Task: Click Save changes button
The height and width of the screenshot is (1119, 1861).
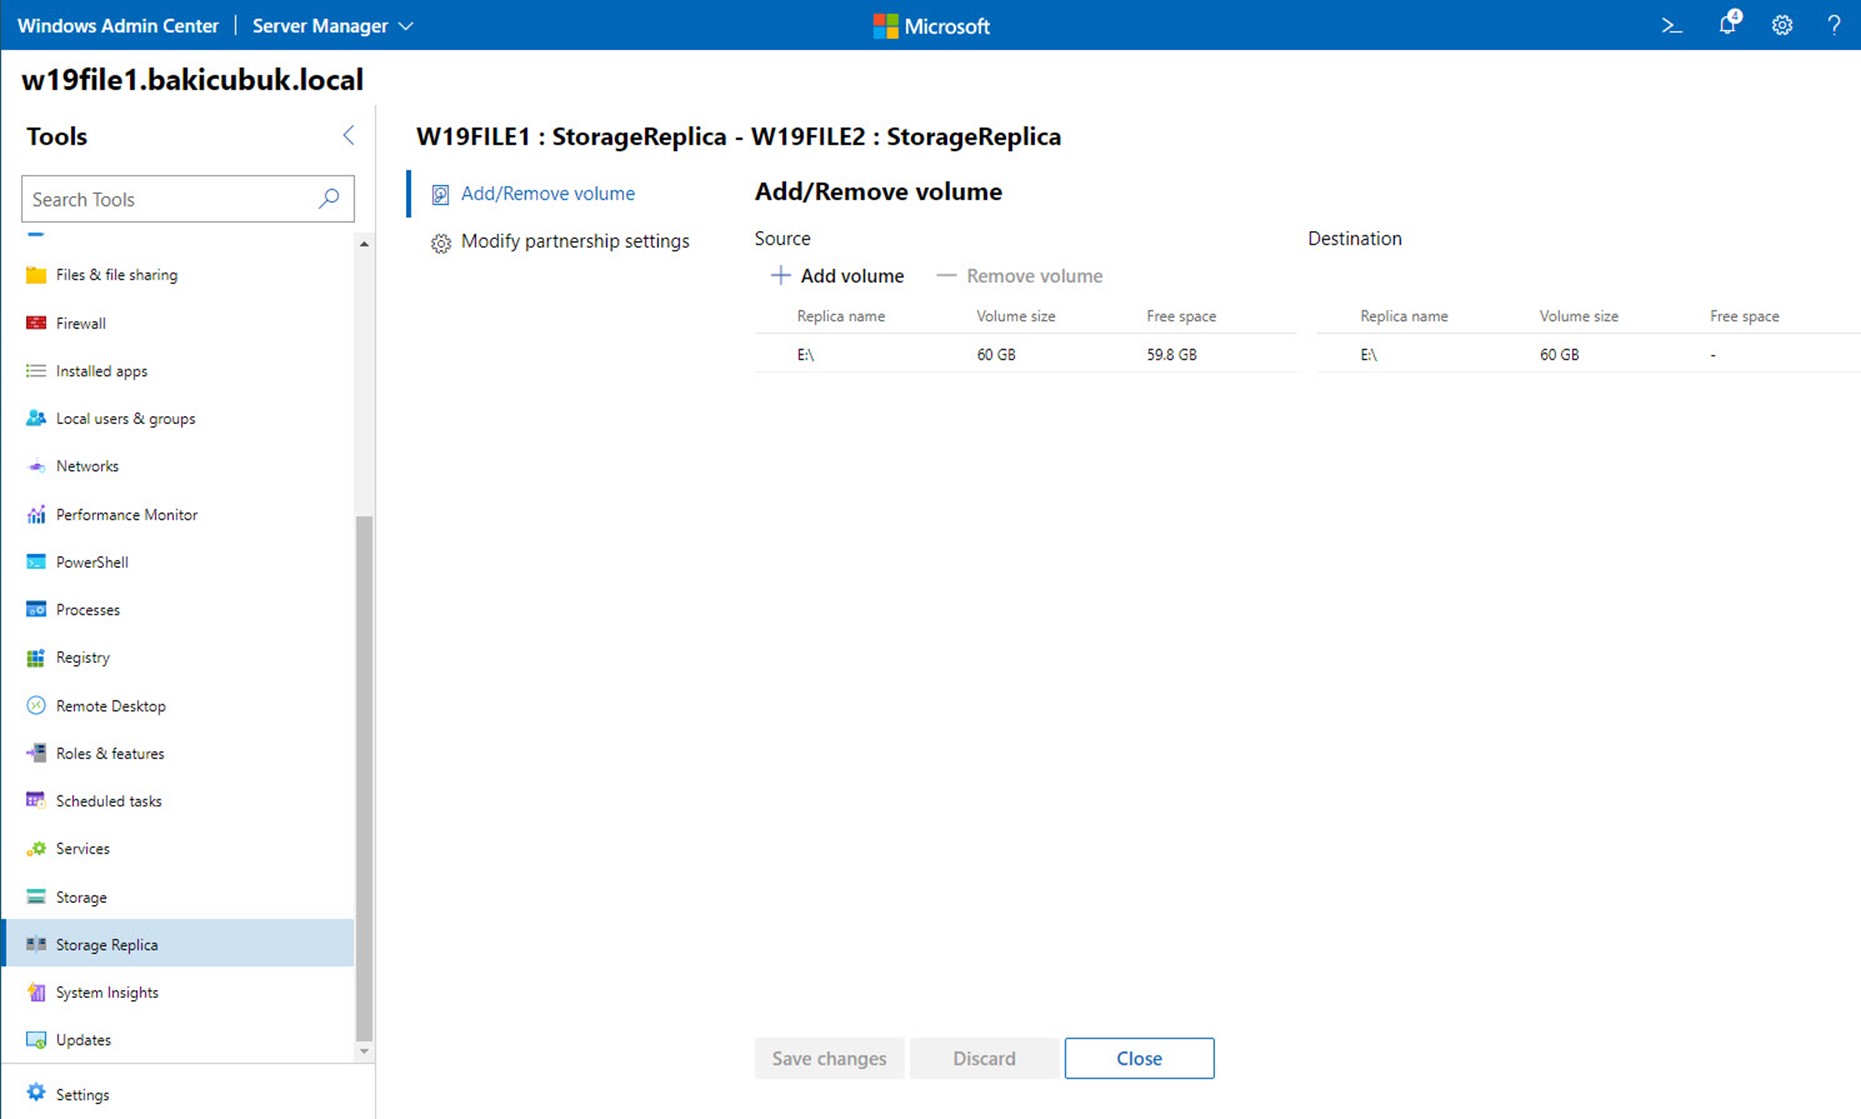Action: pos(829,1058)
